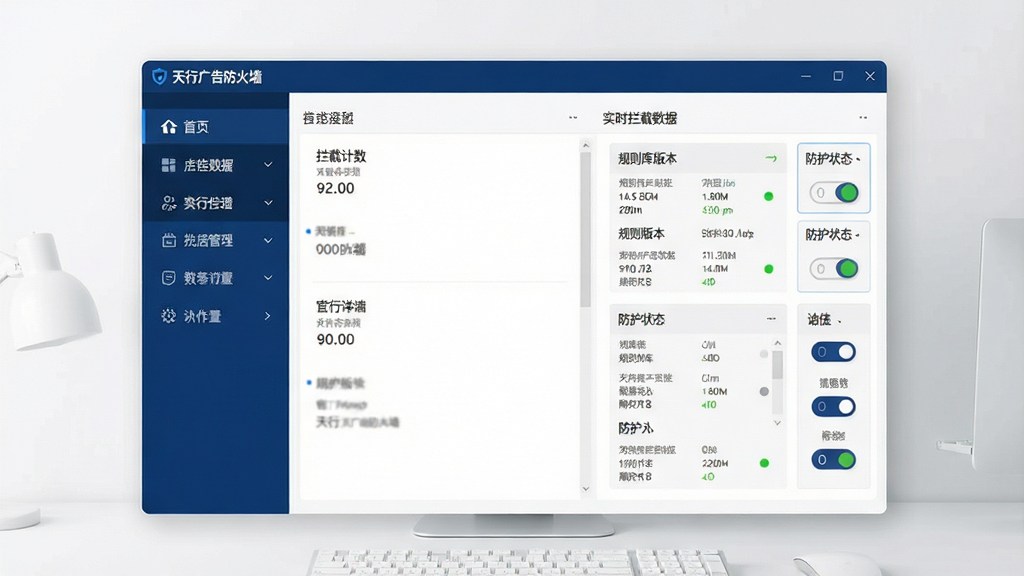Choose the calendar icon sidebar item
The image size is (1024, 576).
point(168,240)
